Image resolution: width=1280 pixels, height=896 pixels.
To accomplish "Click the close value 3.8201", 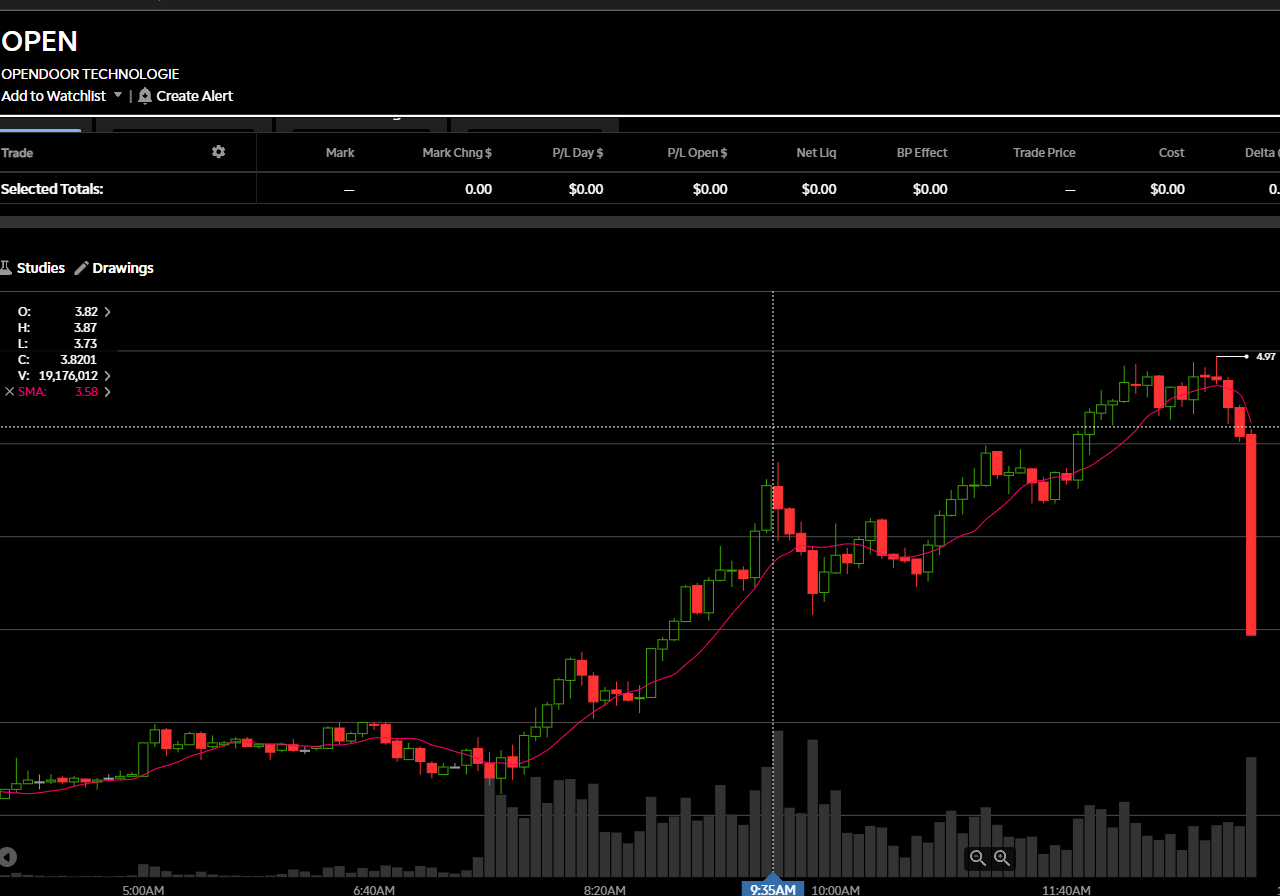I will [x=78, y=360].
